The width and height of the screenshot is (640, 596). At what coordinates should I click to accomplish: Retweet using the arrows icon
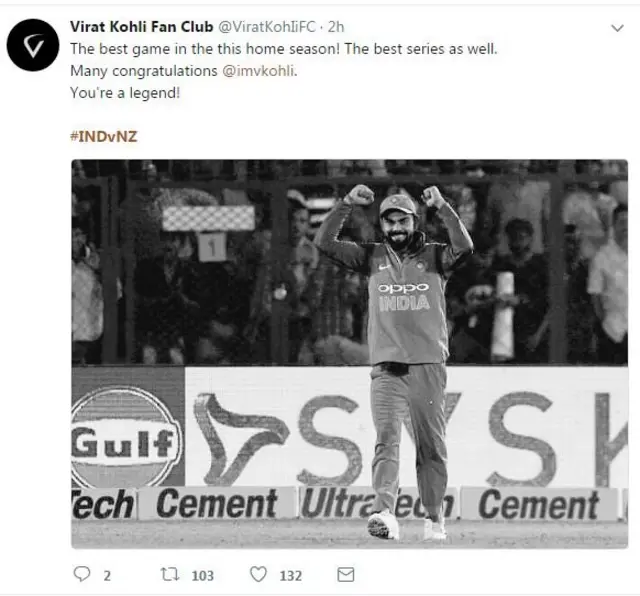169,574
